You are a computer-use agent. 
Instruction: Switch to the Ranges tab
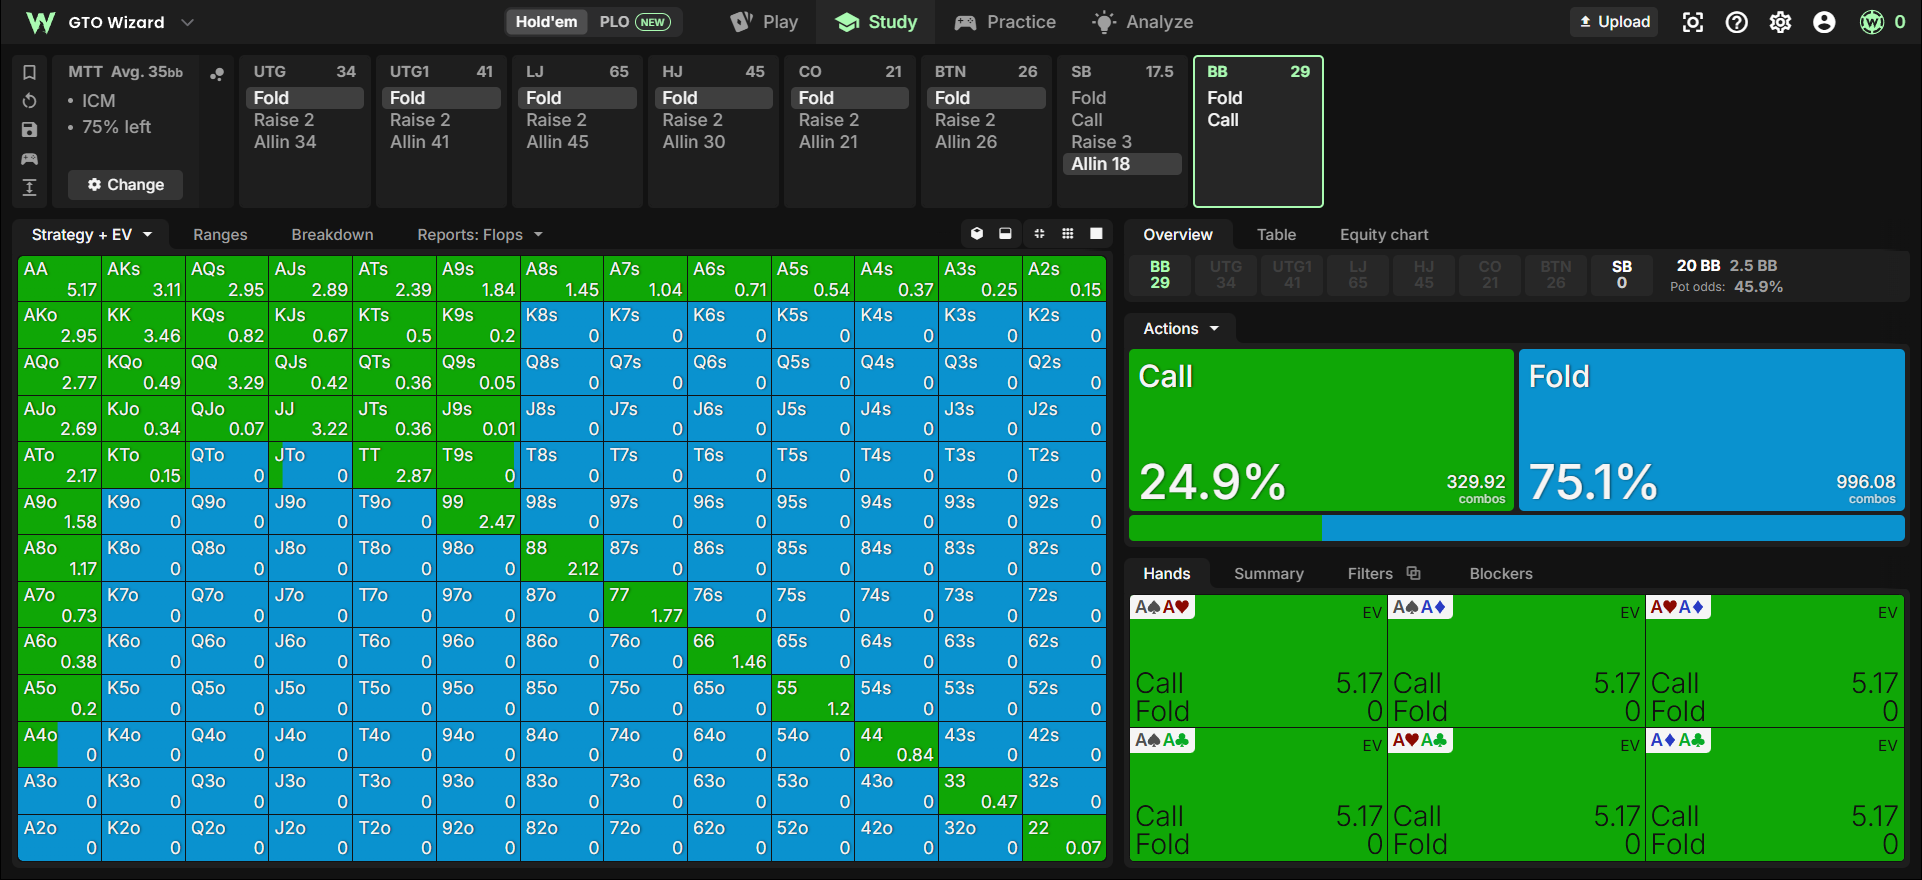[220, 235]
